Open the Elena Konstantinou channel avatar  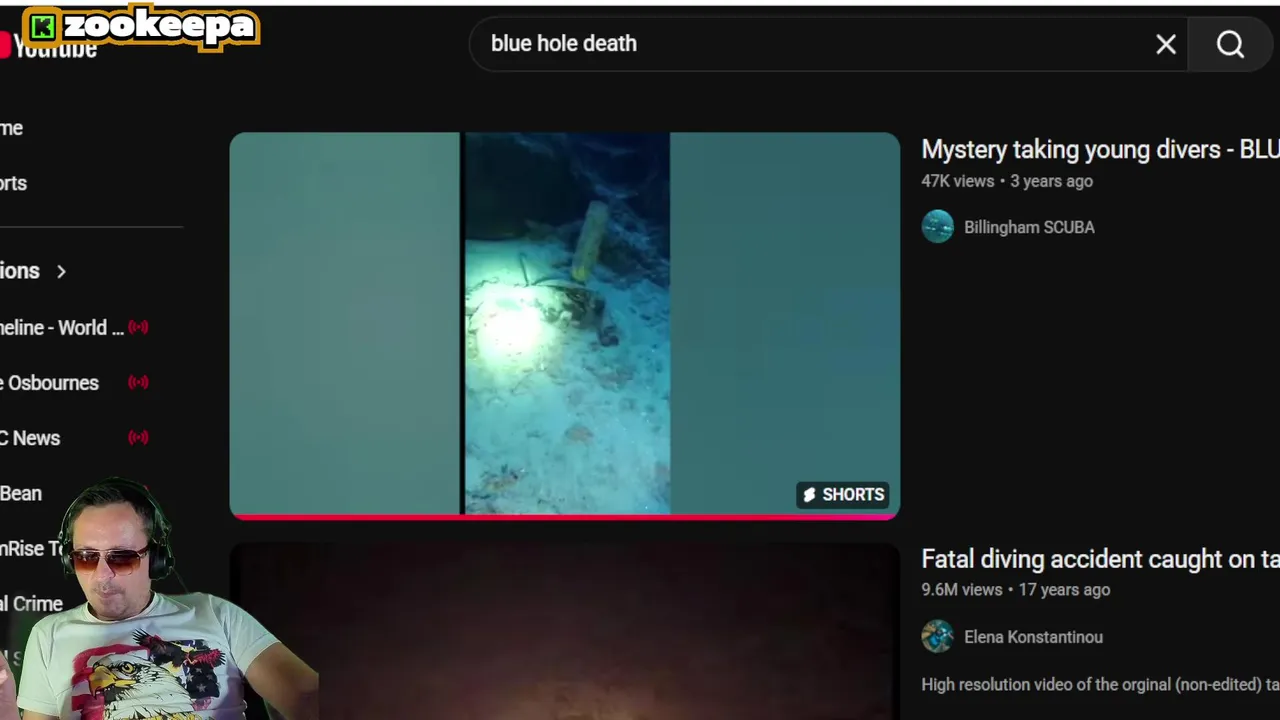(938, 636)
